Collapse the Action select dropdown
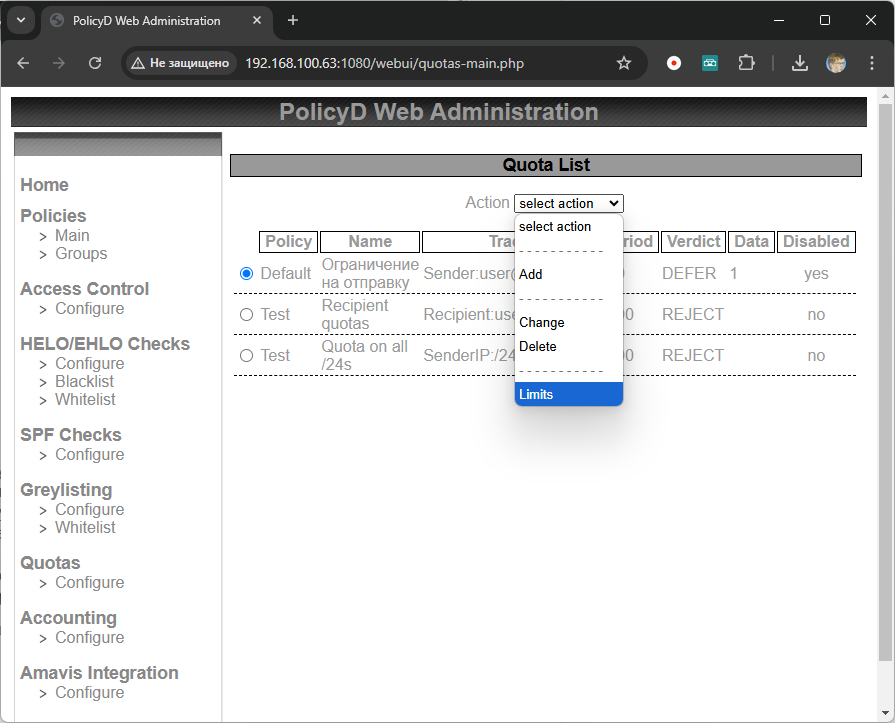 569,203
